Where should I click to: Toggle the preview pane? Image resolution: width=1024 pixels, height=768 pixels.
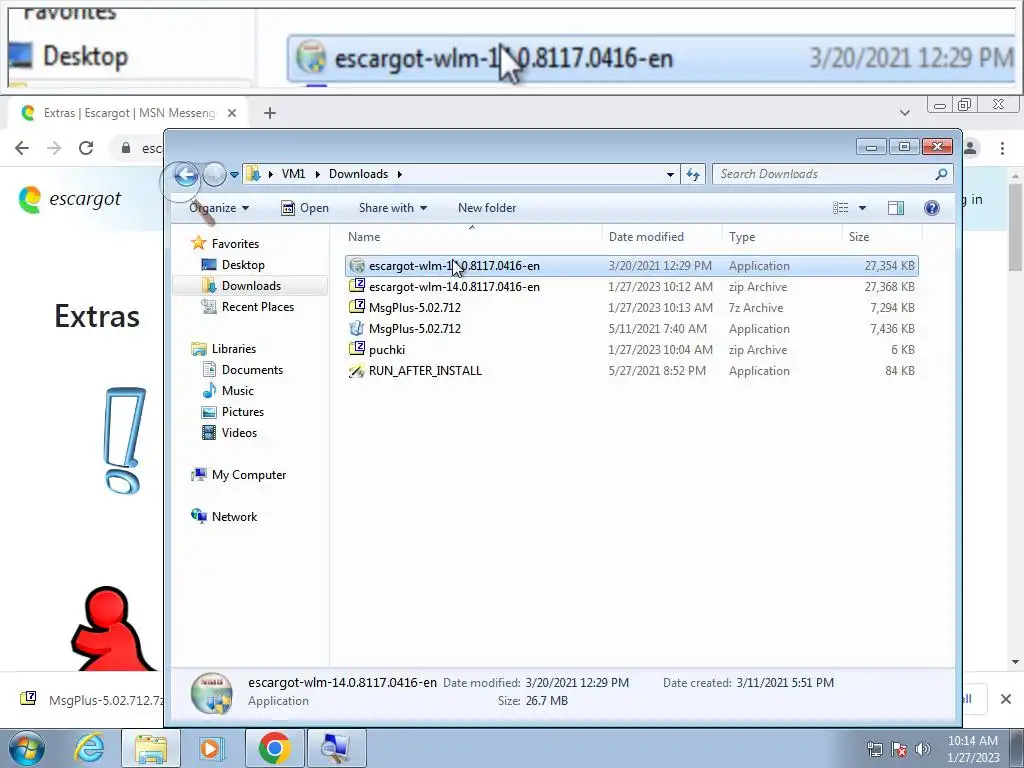[896, 208]
